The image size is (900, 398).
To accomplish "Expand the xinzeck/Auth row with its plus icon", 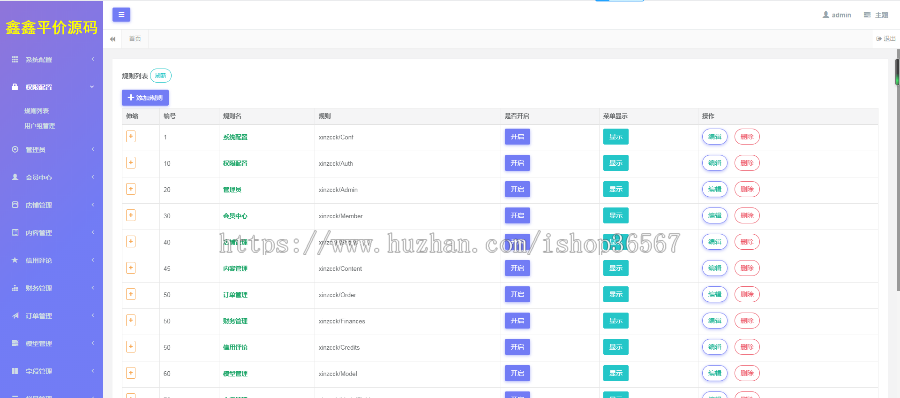I will [x=131, y=163].
